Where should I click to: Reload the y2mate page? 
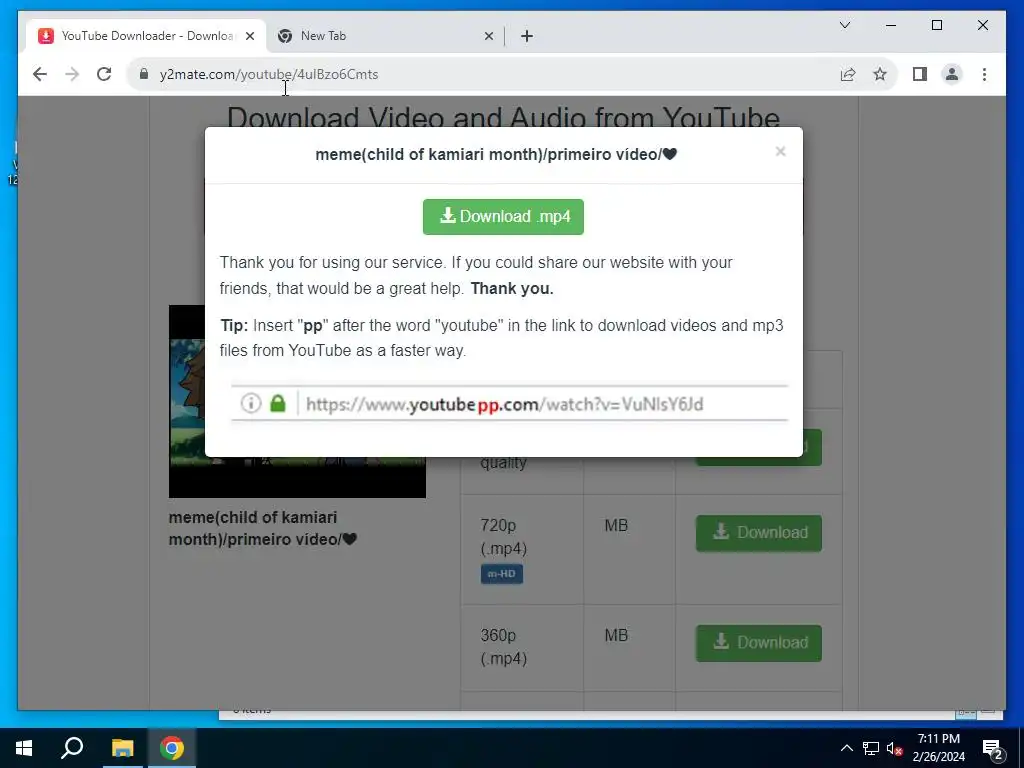coord(104,74)
